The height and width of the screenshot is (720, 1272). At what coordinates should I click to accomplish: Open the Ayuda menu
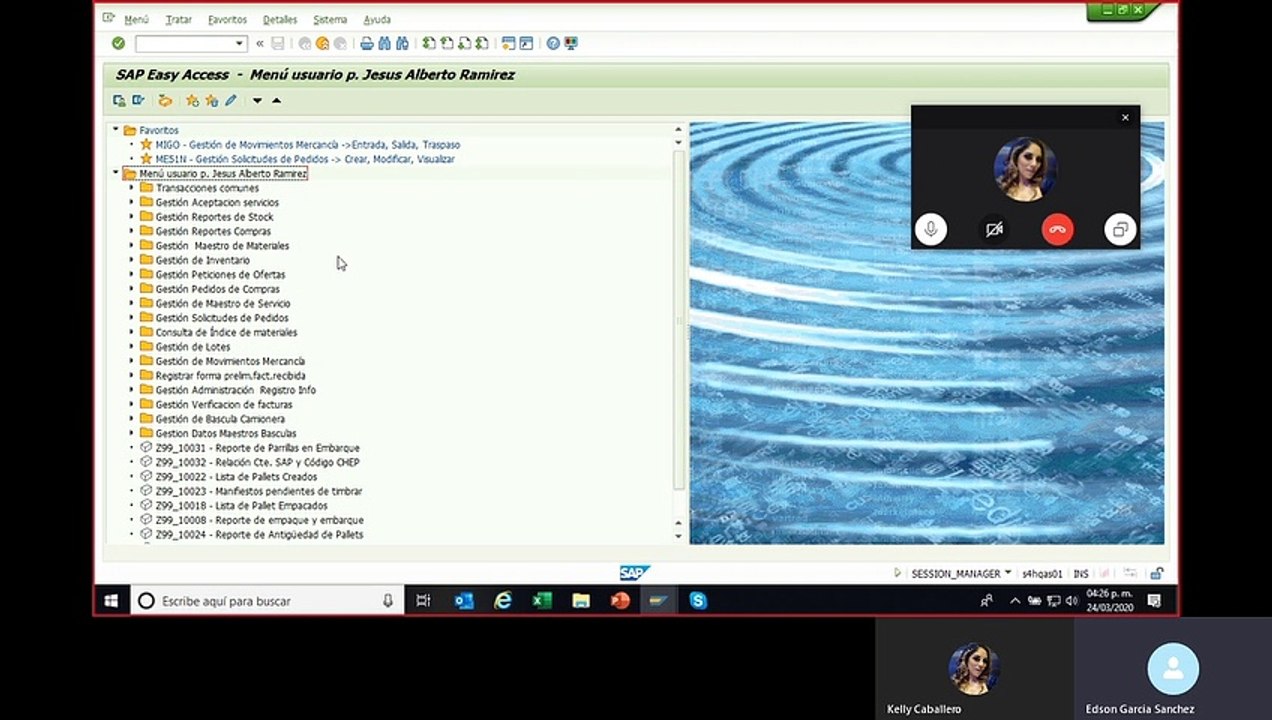[377, 19]
